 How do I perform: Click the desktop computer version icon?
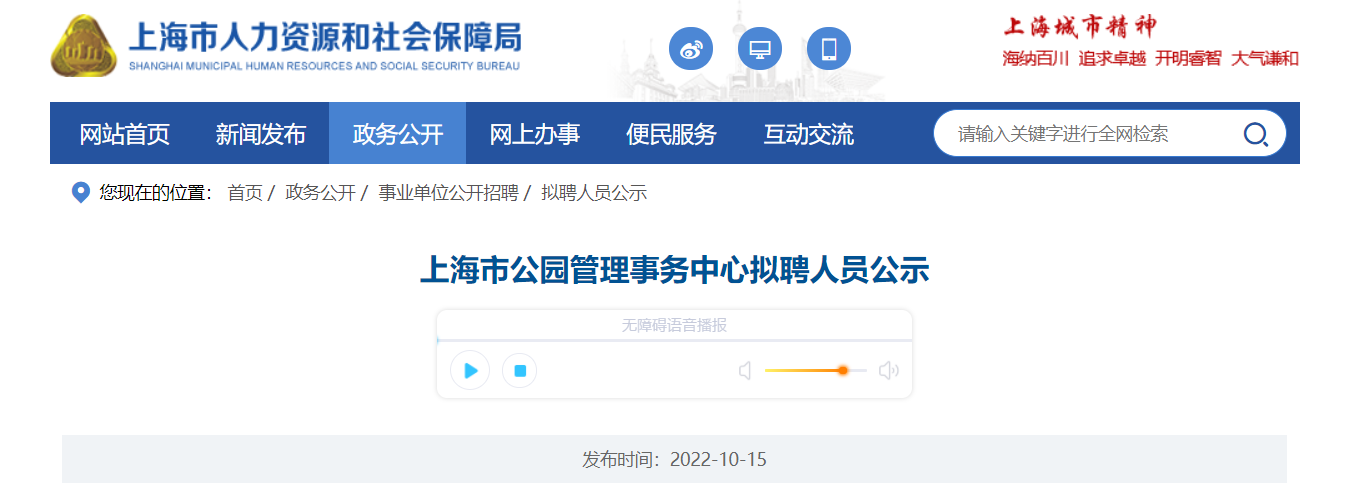[x=760, y=49]
